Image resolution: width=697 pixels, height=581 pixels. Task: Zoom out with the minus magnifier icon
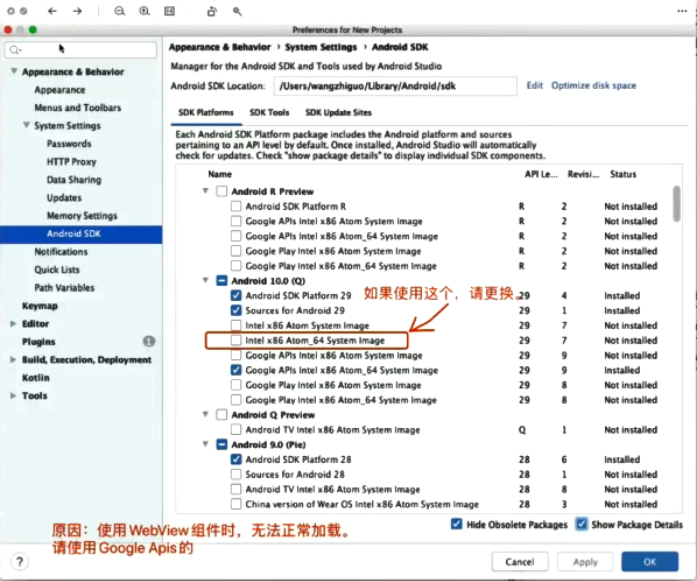pos(119,11)
